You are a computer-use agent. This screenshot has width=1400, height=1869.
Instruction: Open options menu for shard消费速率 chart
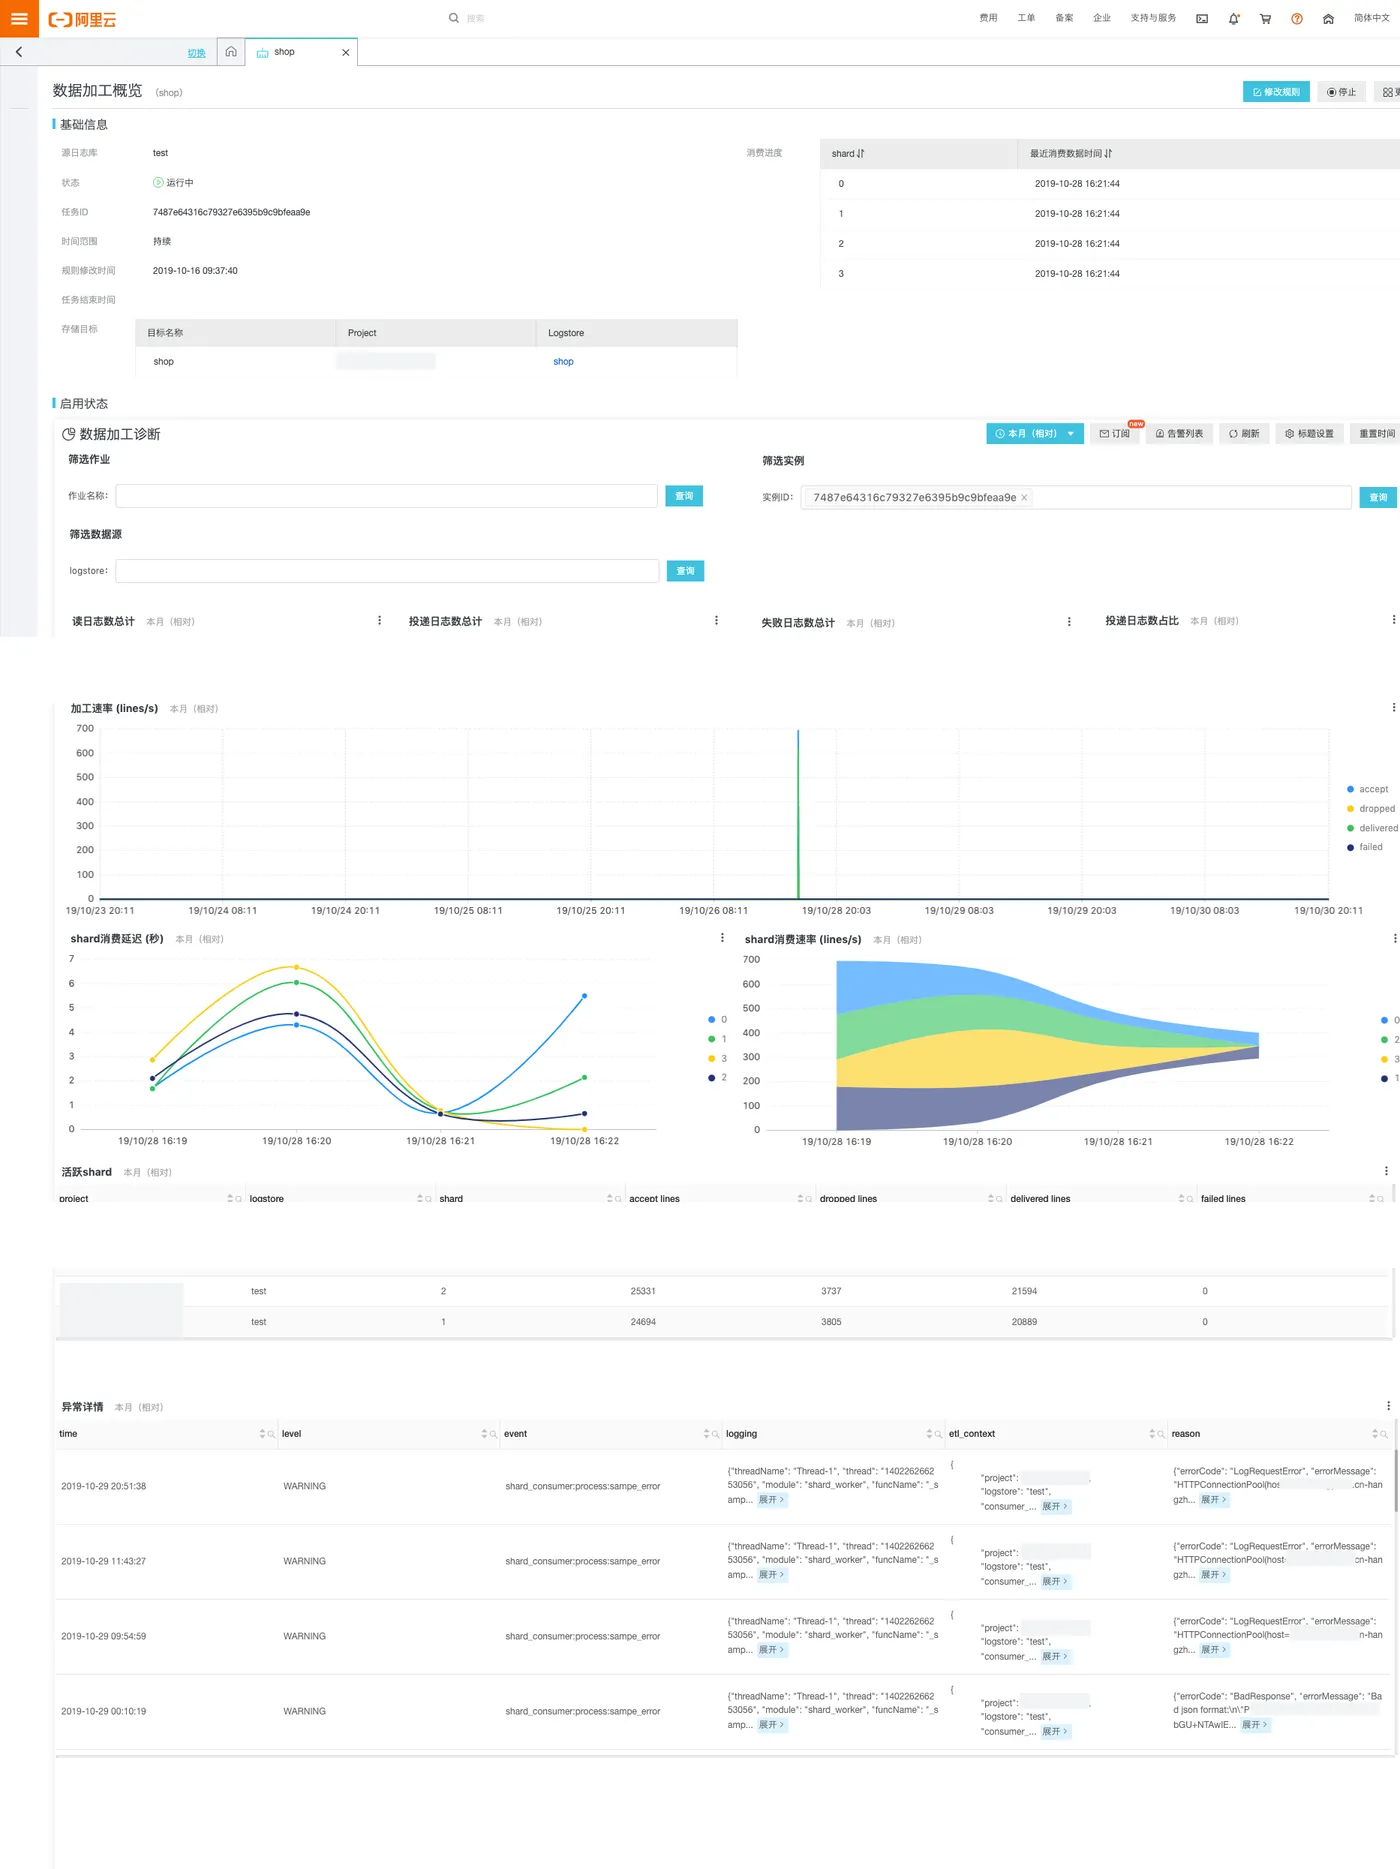click(1394, 939)
